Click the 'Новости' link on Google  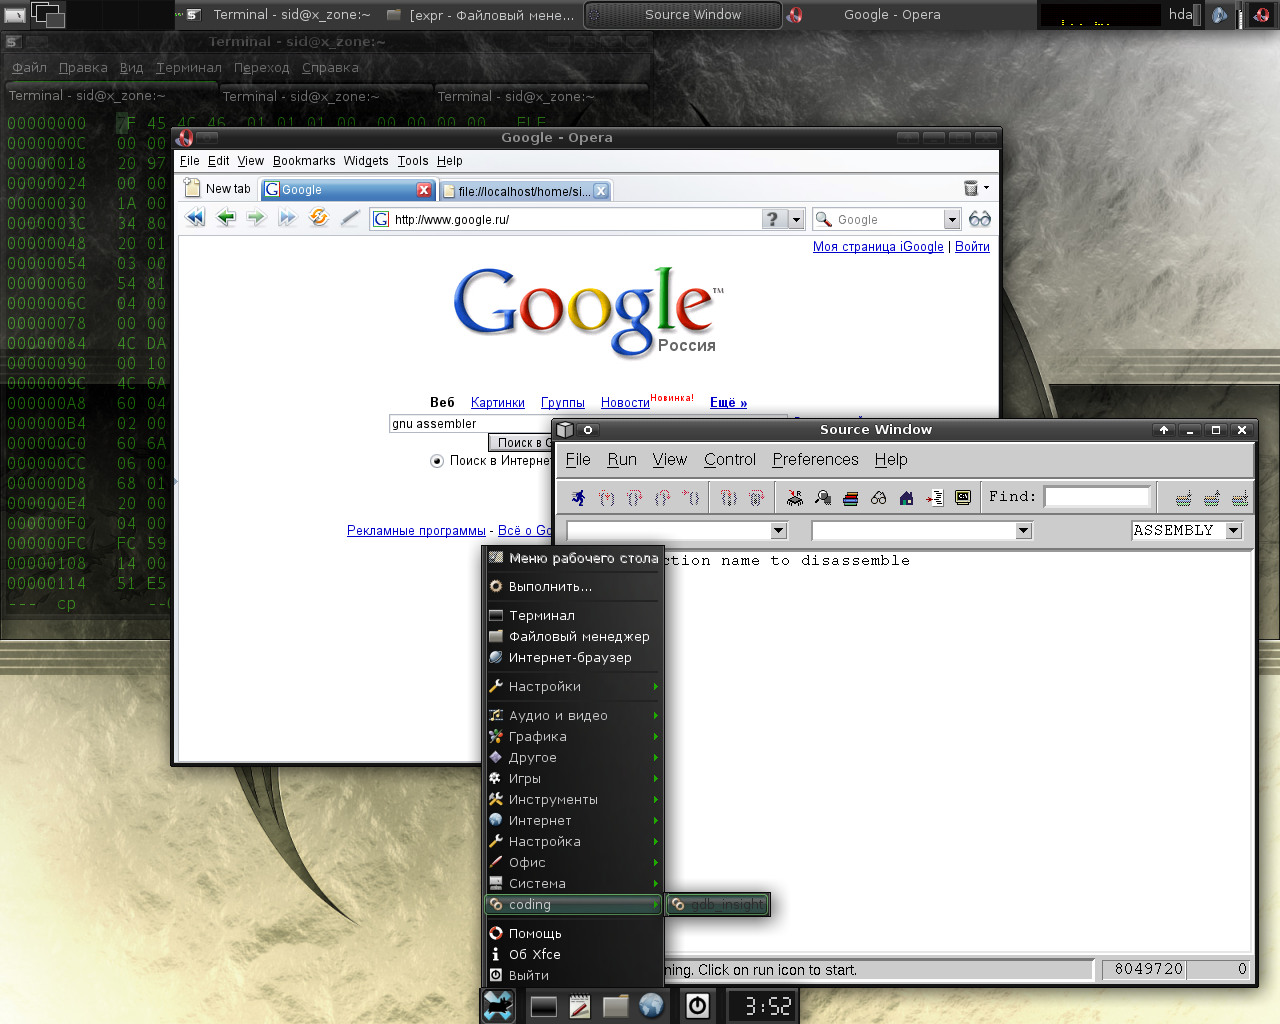pyautogui.click(x=625, y=403)
